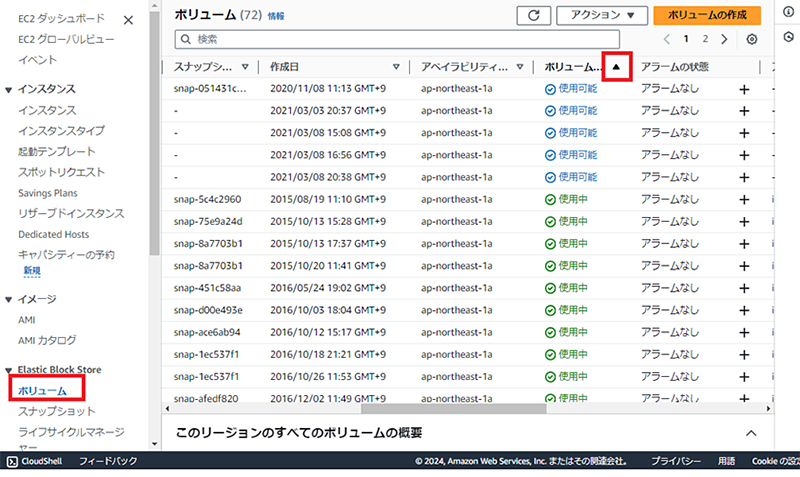The height and width of the screenshot is (477, 800).
Task: Select the ボリューム item in the sidebar
Action: [x=42, y=391]
